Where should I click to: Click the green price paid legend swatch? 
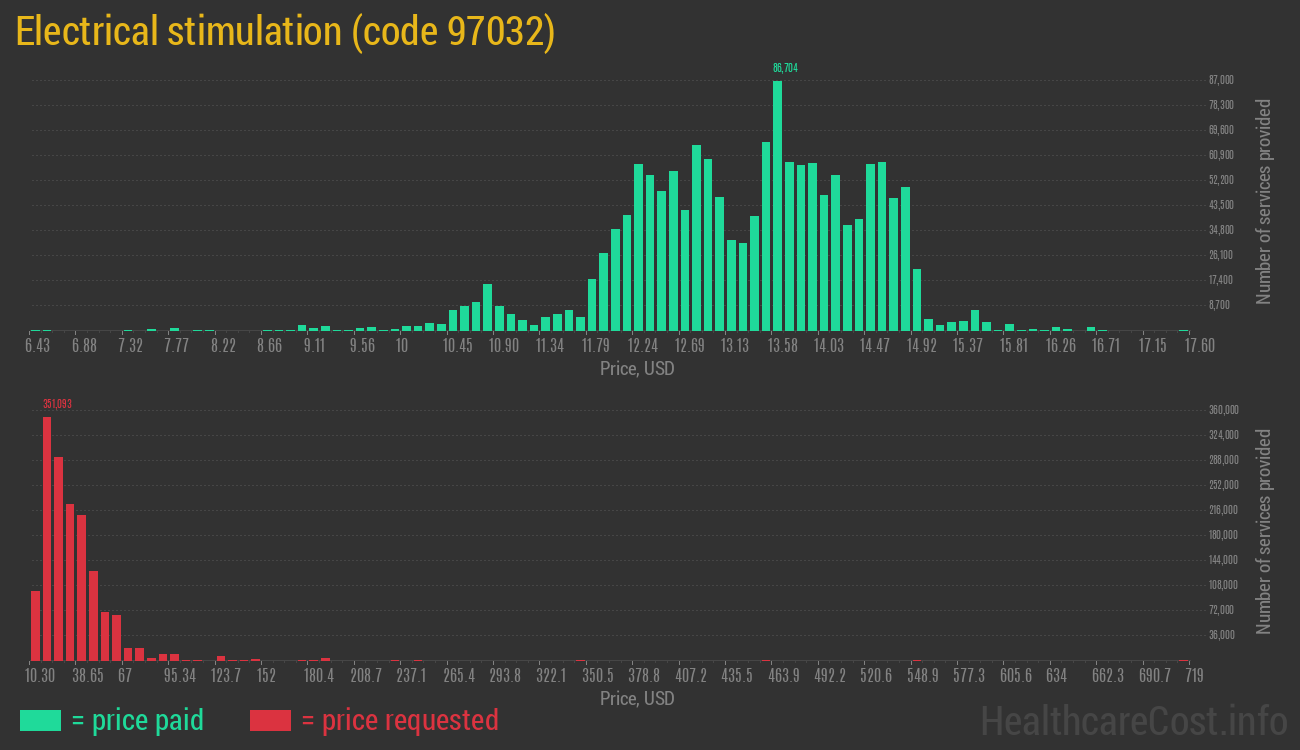click(x=40, y=720)
